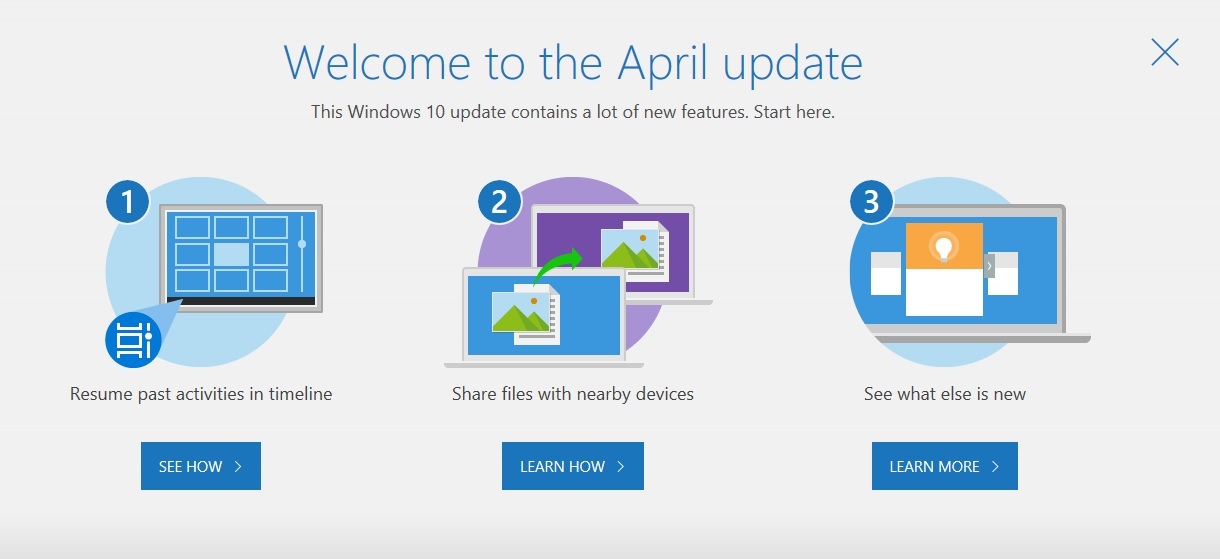Viewport: 1220px width, 559px height.
Task: Click the small gray chevron beside the lightbulb card
Action: pyautogui.click(x=989, y=265)
